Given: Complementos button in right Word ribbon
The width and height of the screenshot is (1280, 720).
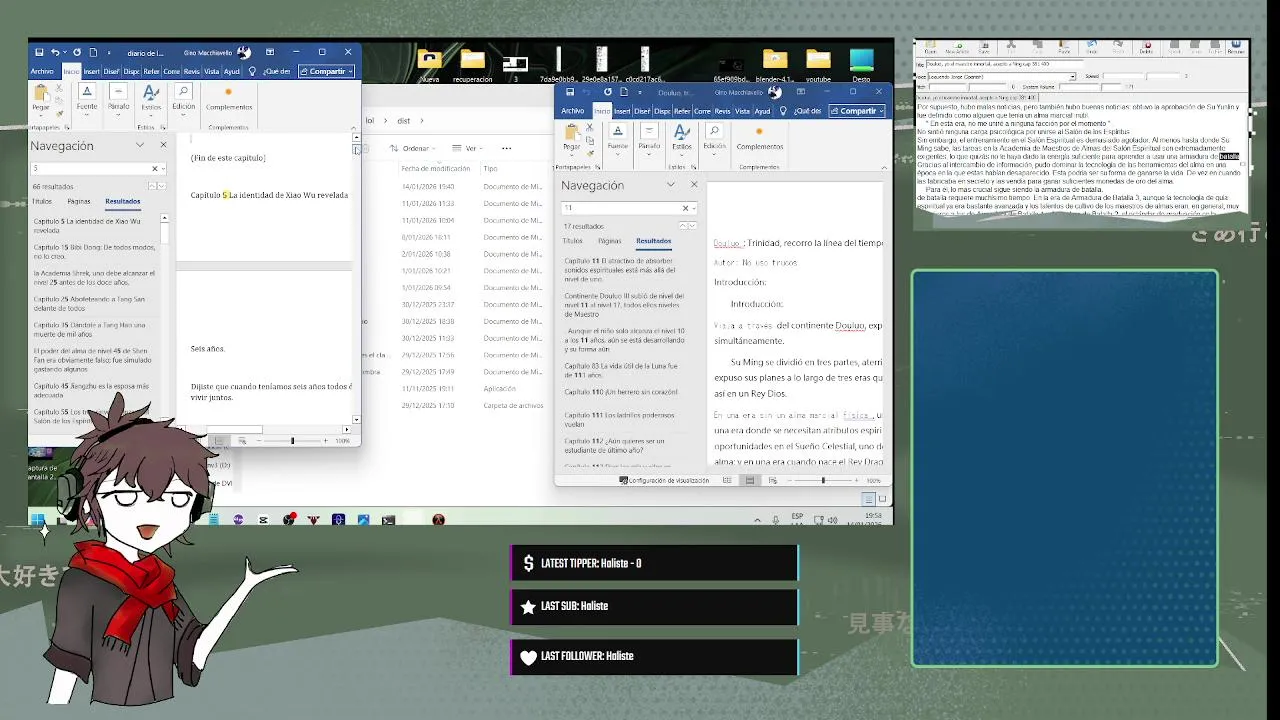Looking at the screenshot, I should click(x=760, y=138).
